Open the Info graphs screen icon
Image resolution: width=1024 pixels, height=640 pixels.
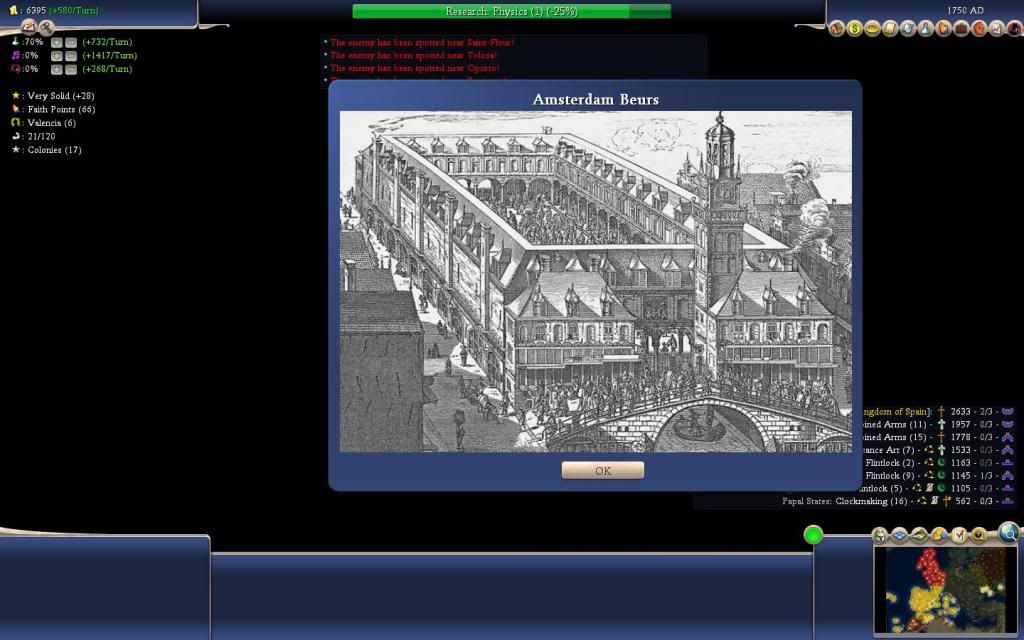(x=995, y=28)
